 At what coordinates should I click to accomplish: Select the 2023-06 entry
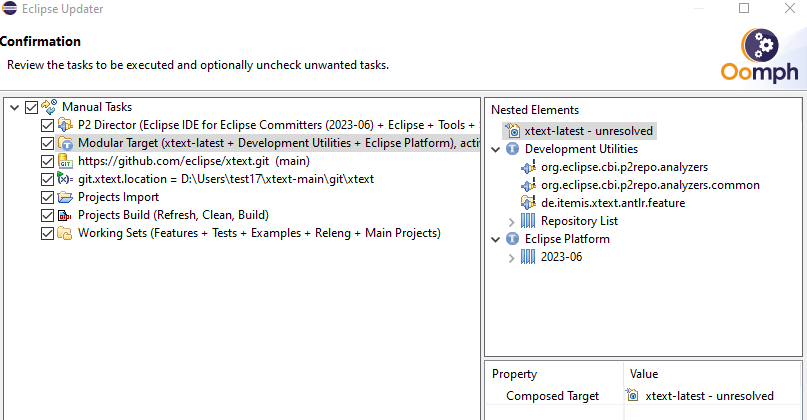click(x=562, y=257)
